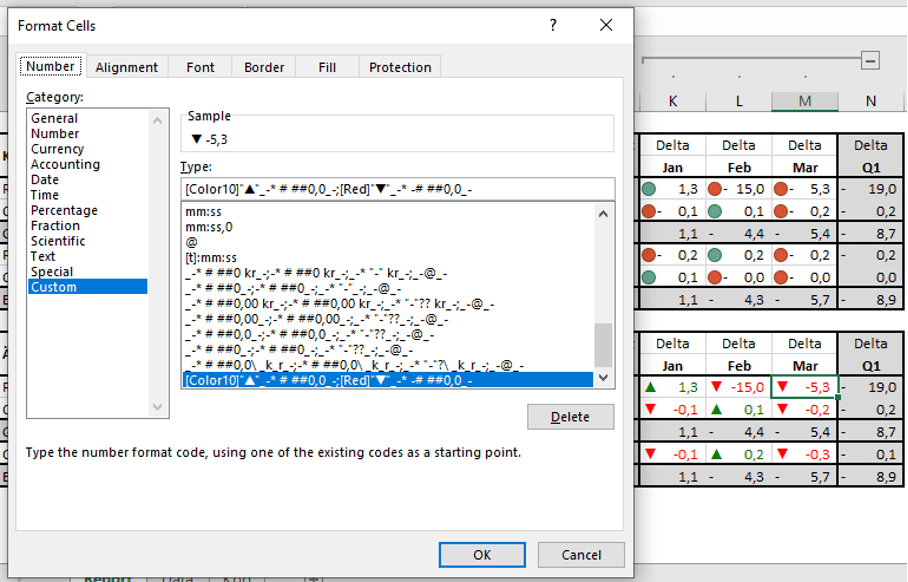This screenshot has height=582, width=908.
Task: Click the Type list scroll-up arrow
Action: tap(603, 214)
